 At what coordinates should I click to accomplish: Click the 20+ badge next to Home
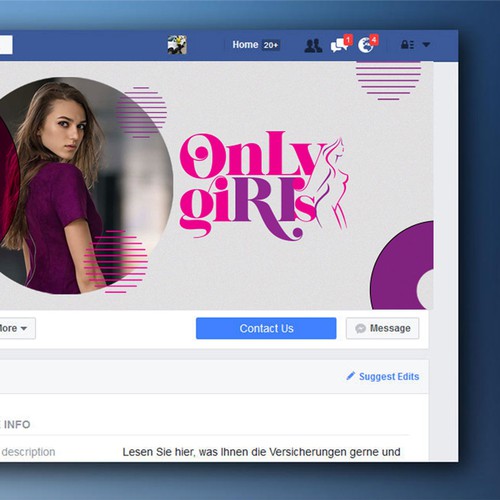coord(271,45)
